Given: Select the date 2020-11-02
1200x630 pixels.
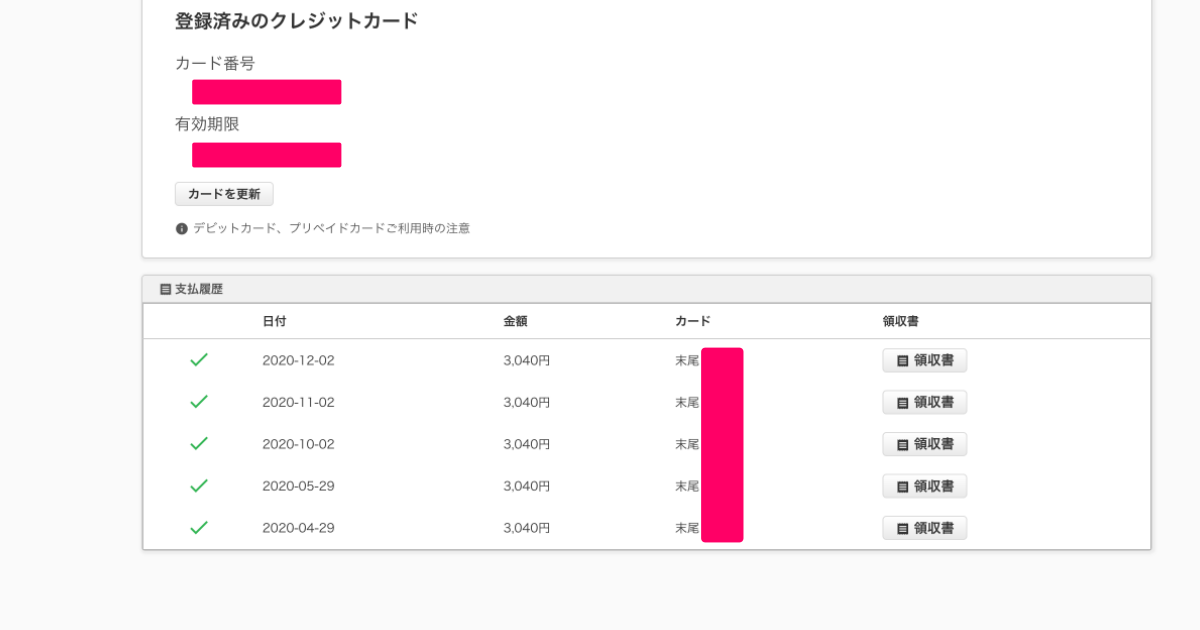Looking at the screenshot, I should point(298,403).
